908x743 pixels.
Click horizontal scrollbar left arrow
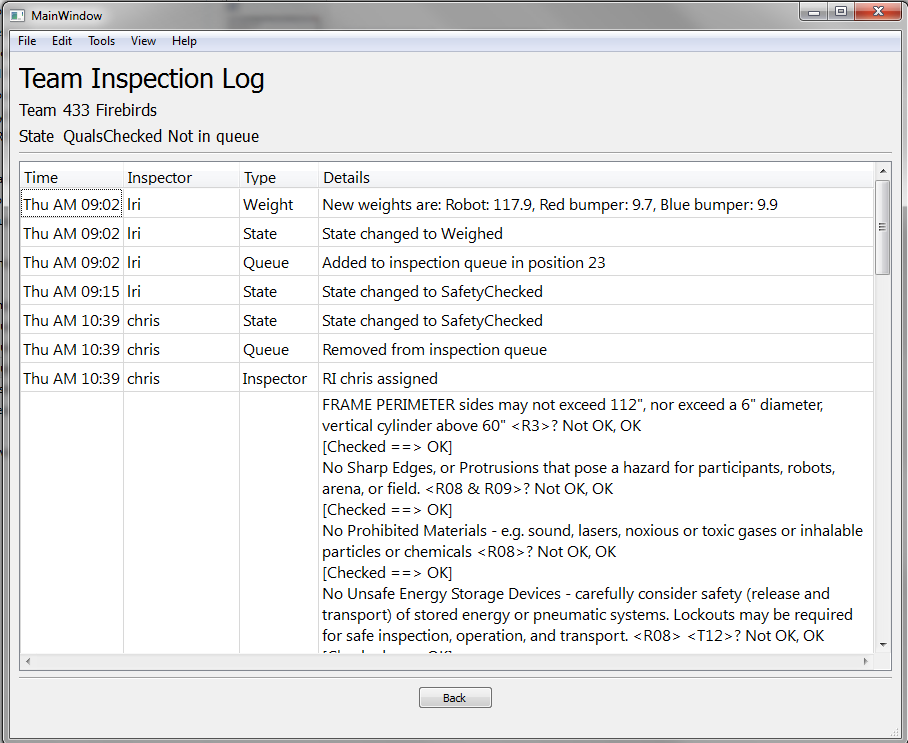point(28,661)
